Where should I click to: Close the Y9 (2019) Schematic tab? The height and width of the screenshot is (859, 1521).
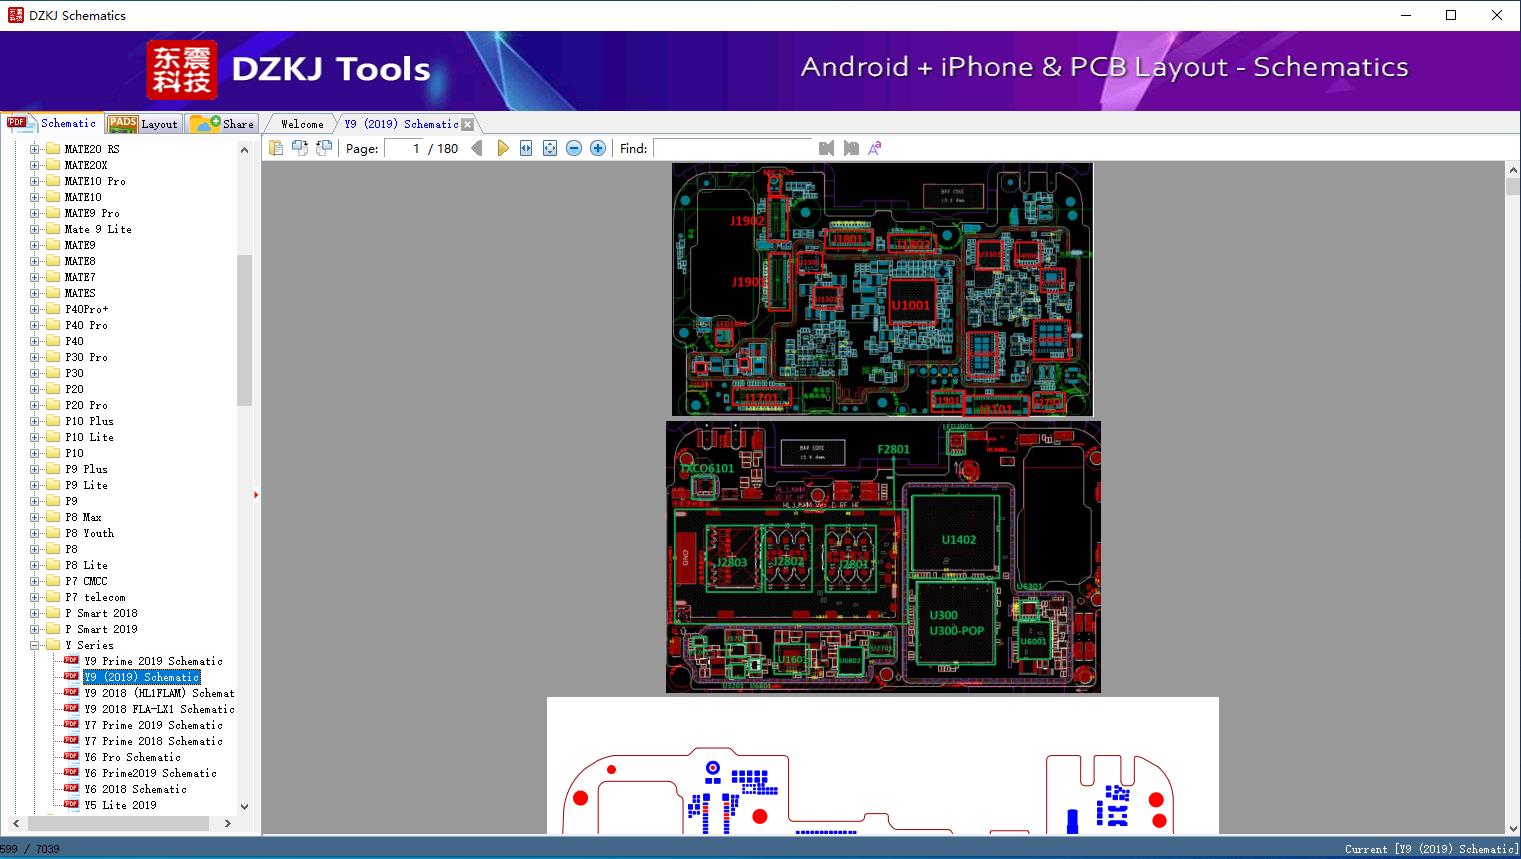[x=467, y=124]
